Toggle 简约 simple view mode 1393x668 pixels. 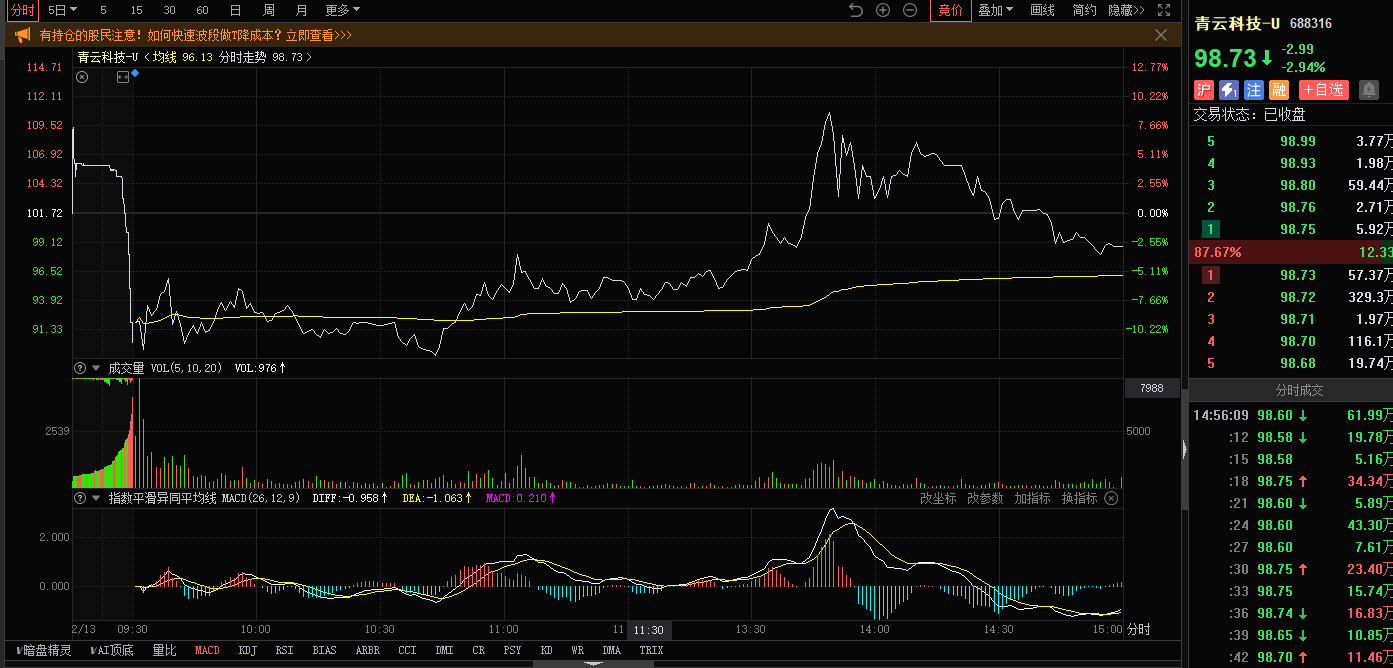tap(1084, 10)
